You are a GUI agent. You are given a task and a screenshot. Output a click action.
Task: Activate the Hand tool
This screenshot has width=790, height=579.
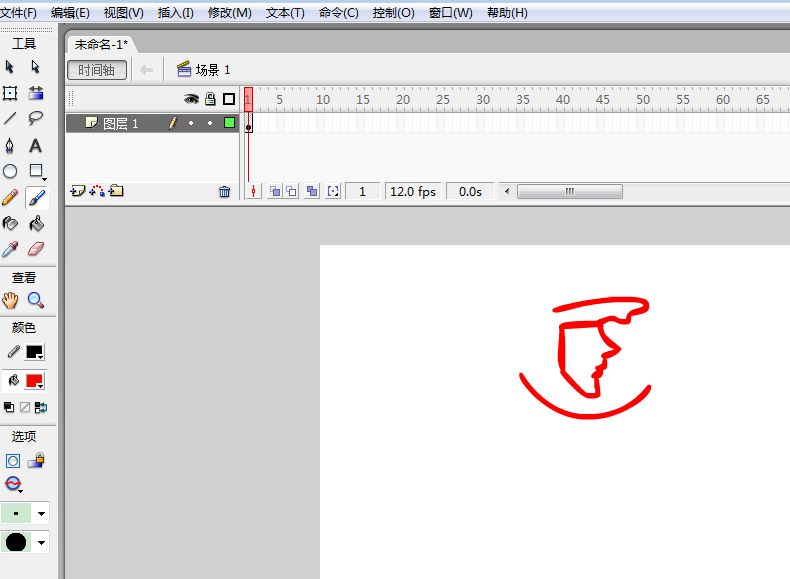(10, 300)
